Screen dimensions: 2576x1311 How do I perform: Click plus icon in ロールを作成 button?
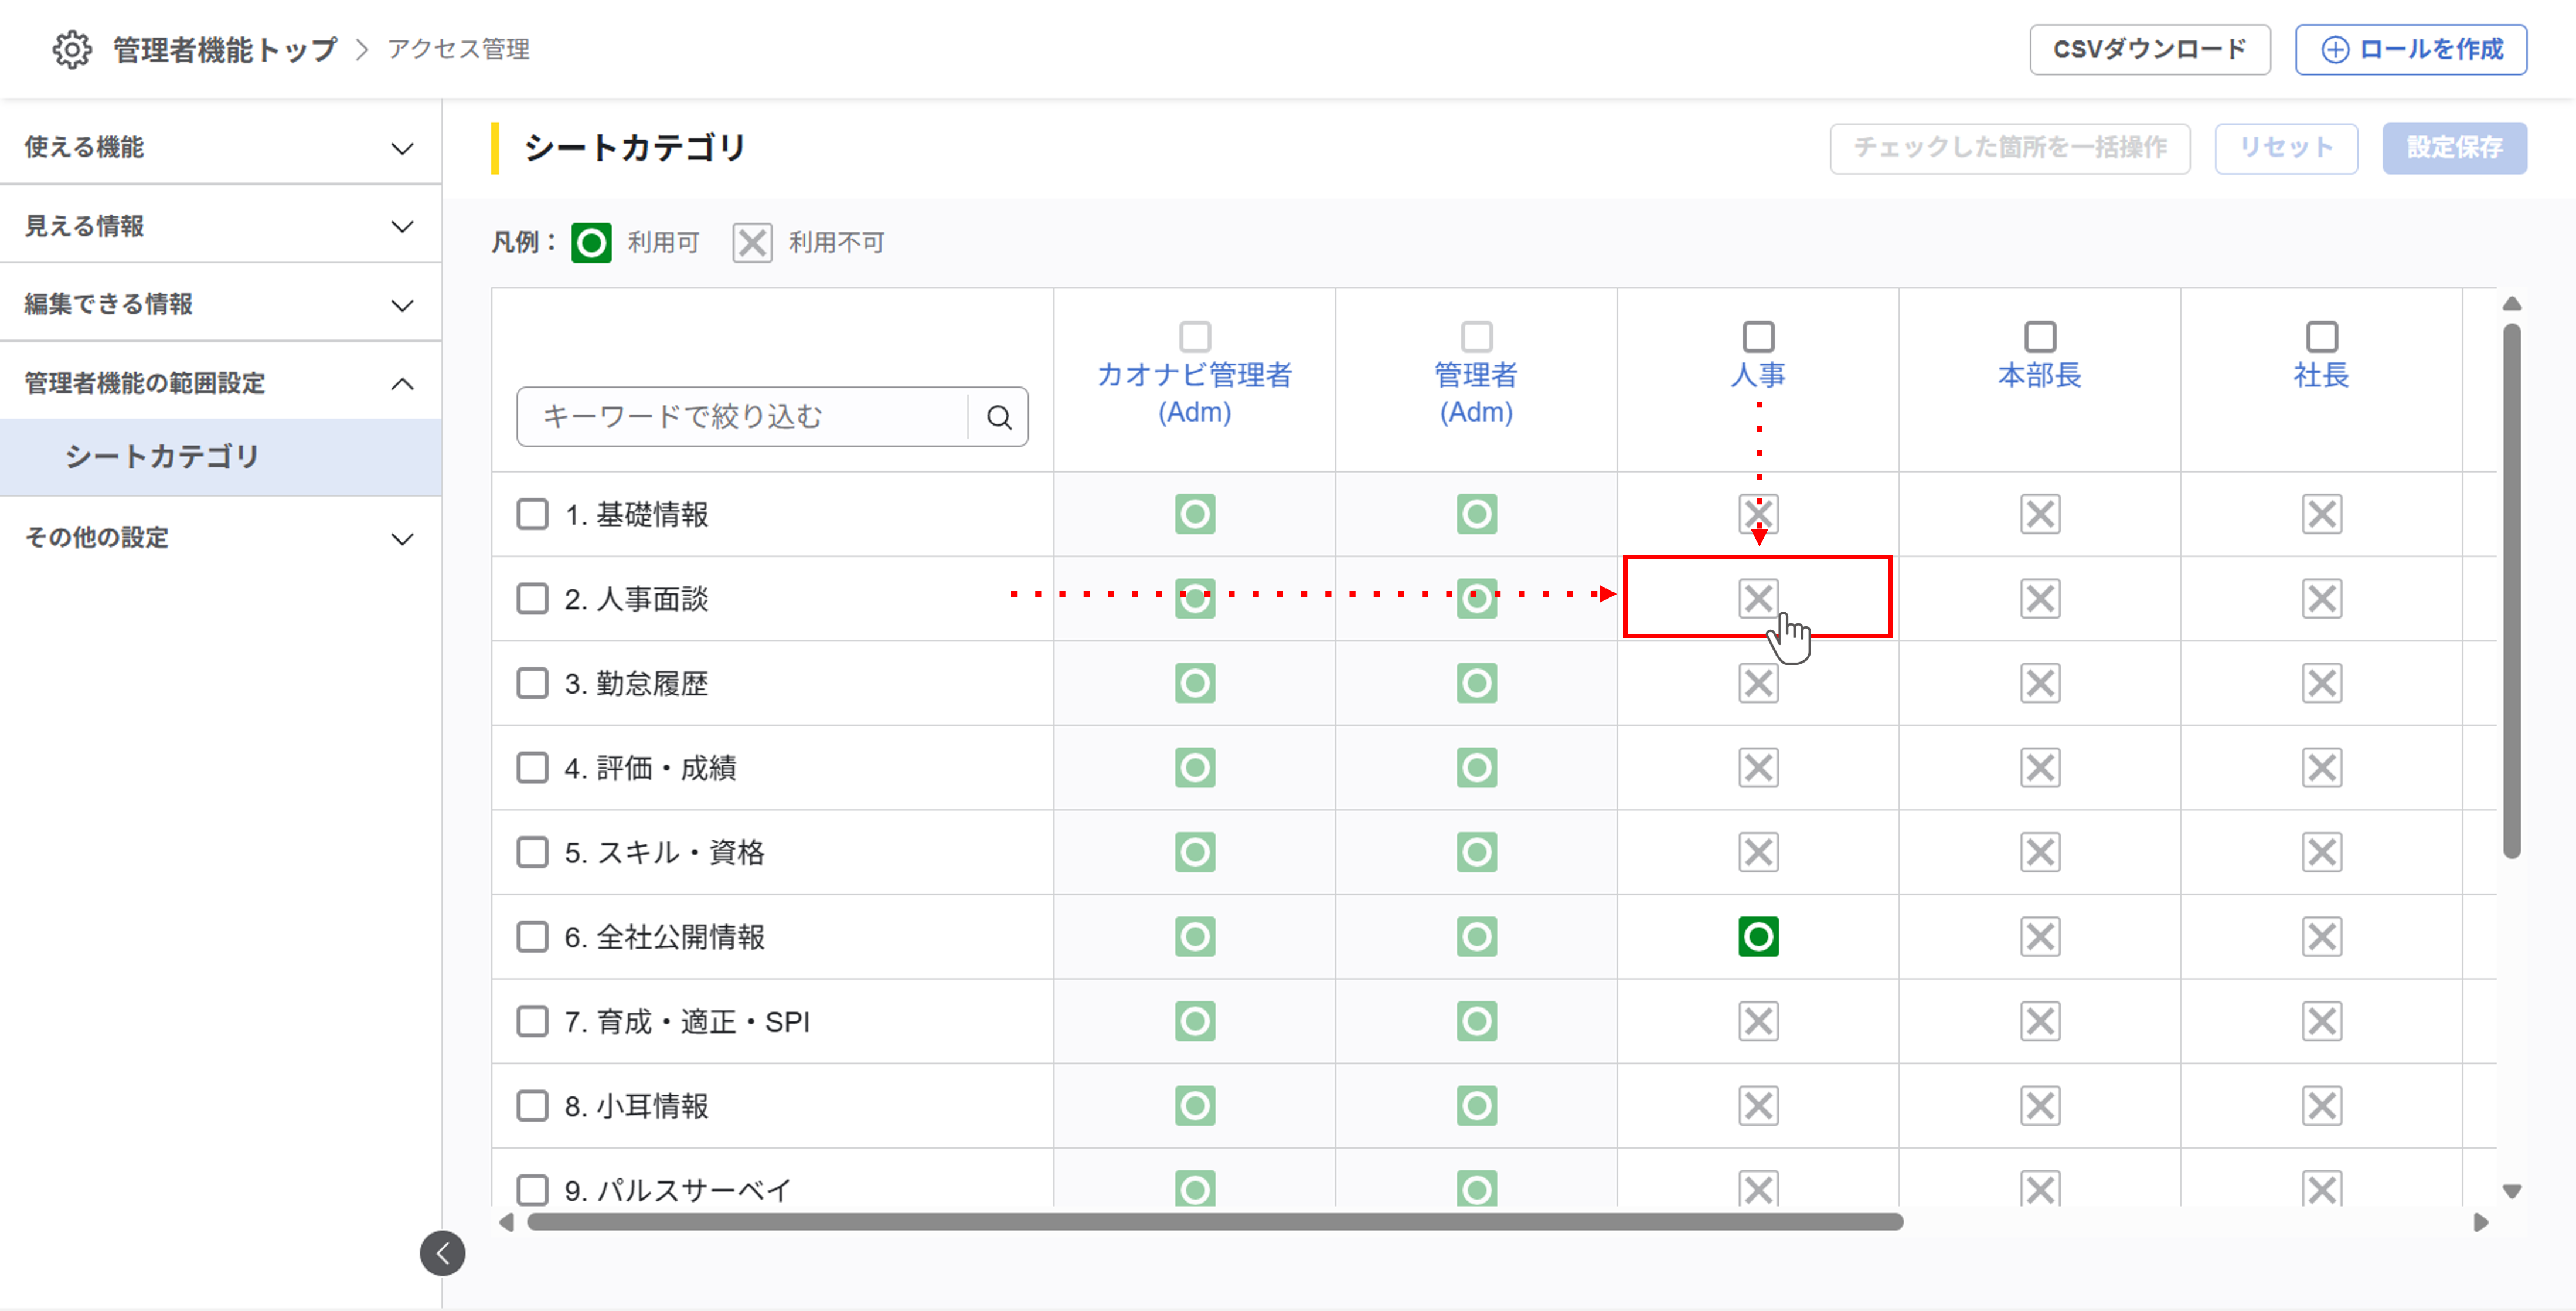pyautogui.click(x=2334, y=50)
